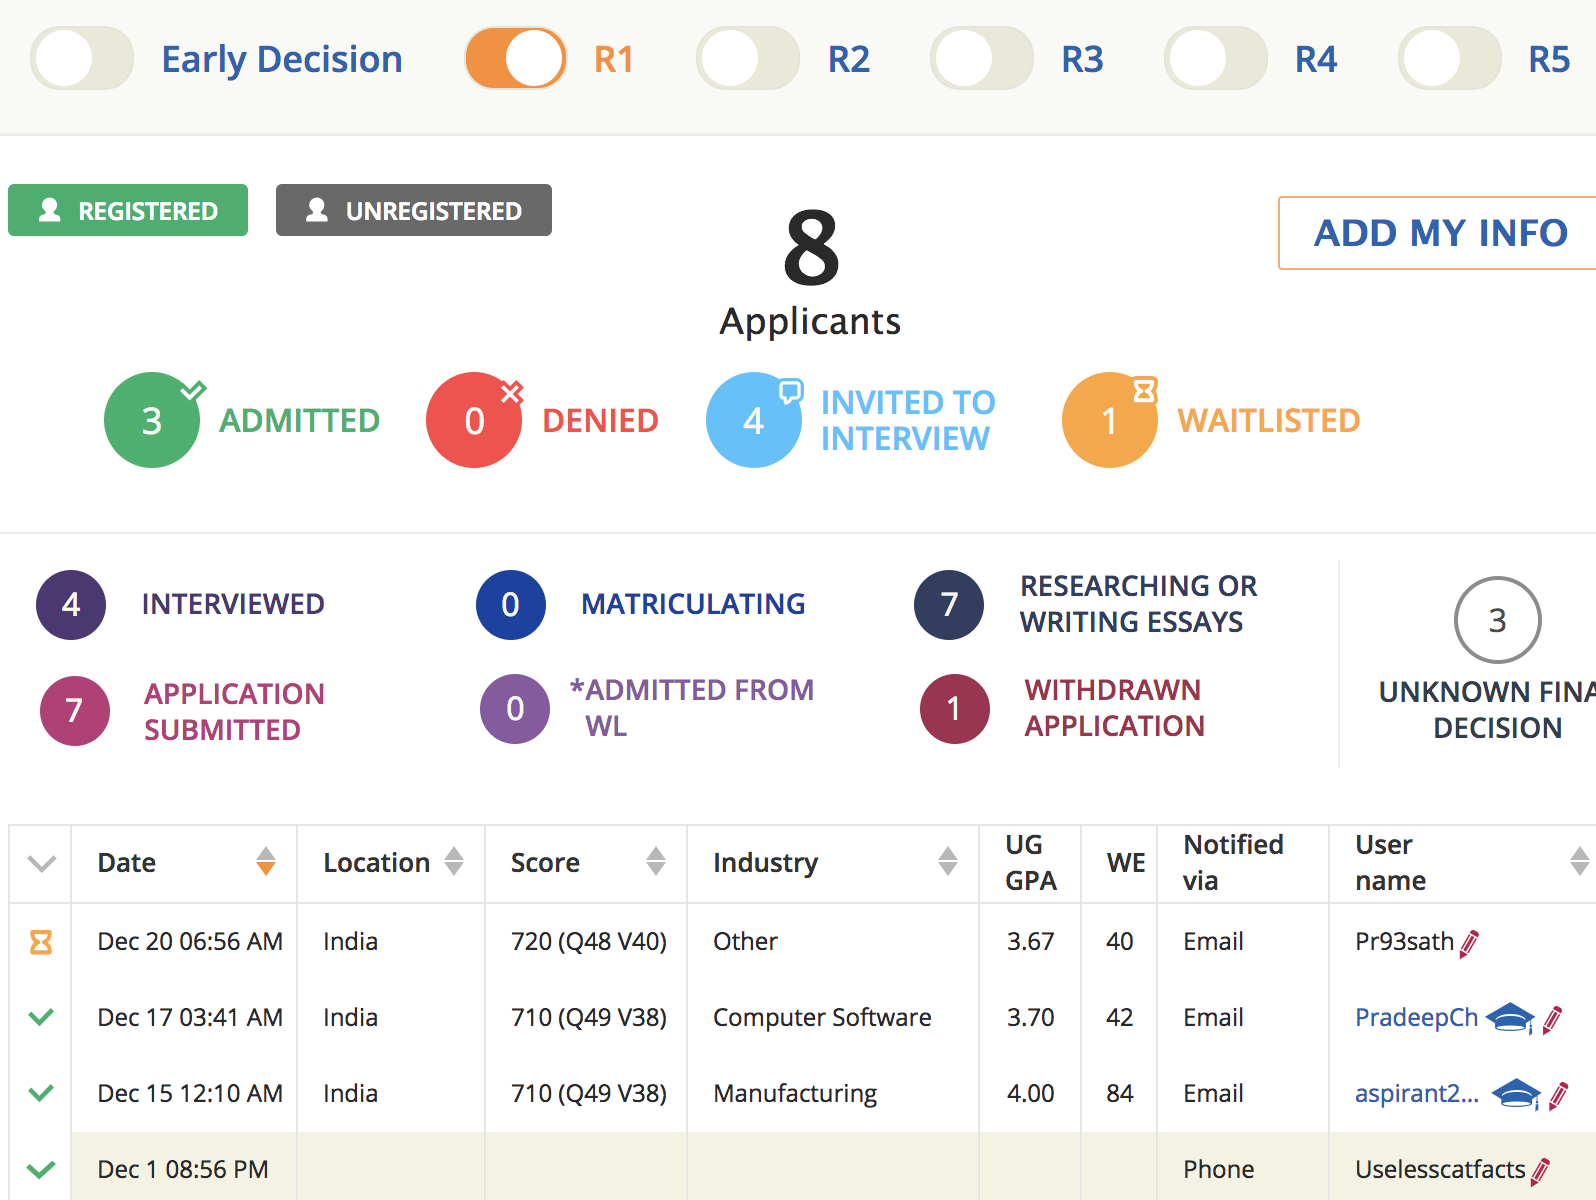Select the Unregistered filter tab
The width and height of the screenshot is (1596, 1200).
click(x=414, y=210)
